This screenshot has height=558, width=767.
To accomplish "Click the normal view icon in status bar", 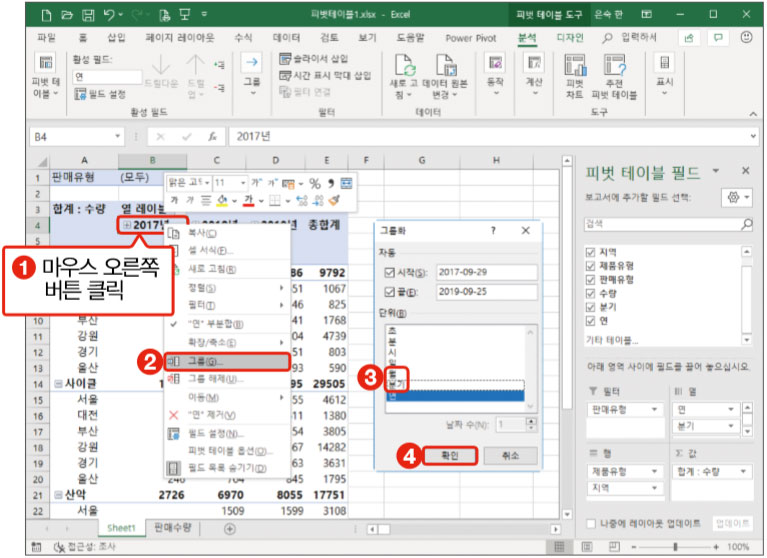I will coord(559,546).
